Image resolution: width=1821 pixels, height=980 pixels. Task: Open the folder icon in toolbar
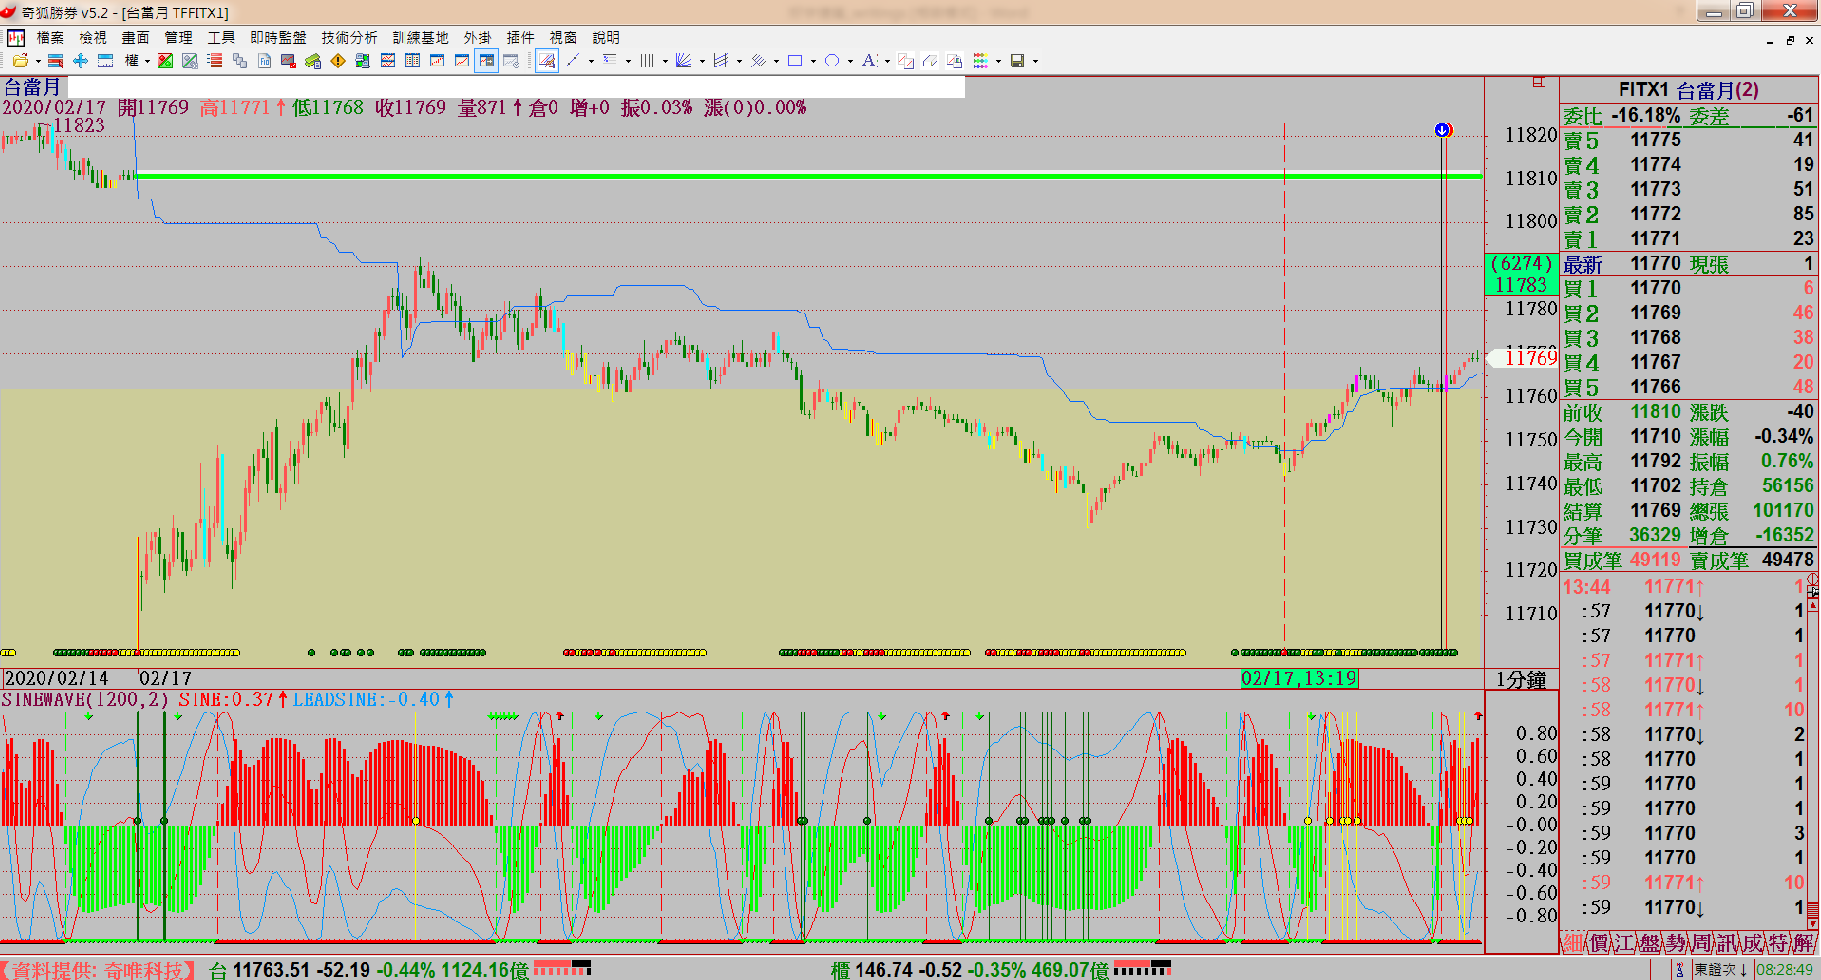tap(21, 61)
